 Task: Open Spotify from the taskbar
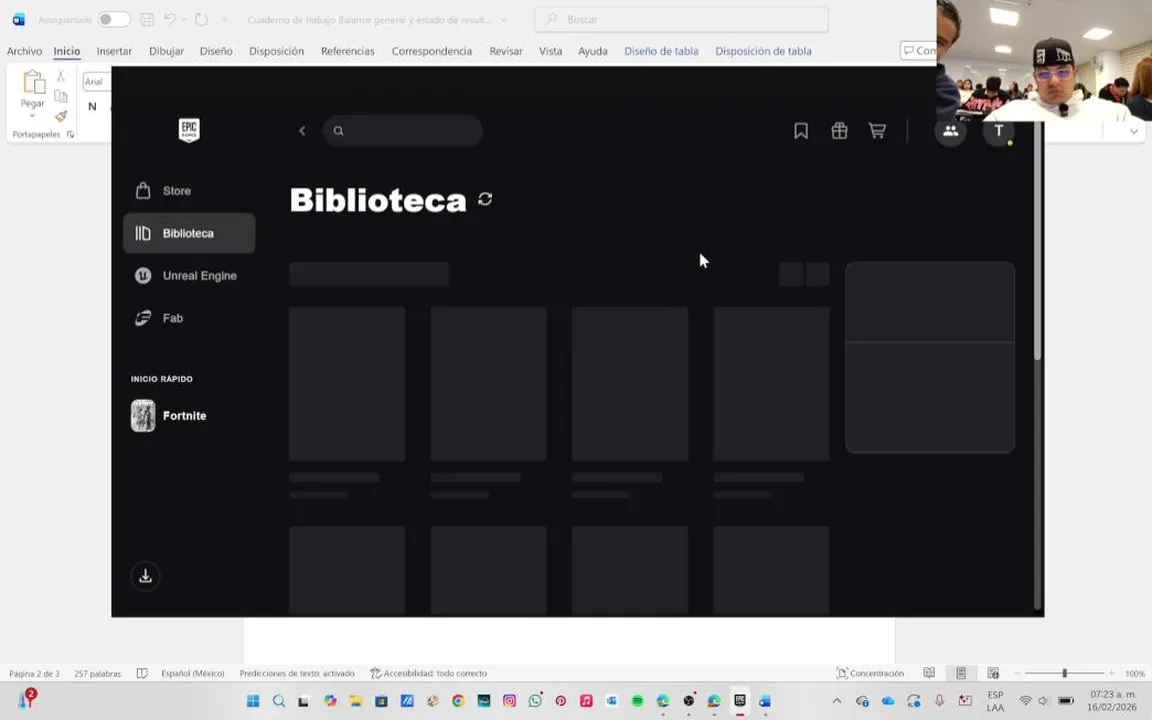637,701
